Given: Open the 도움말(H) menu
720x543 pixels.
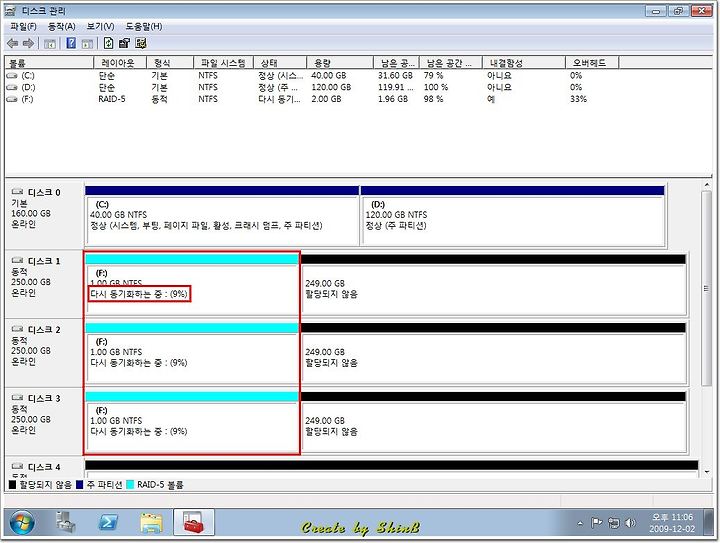Looking at the screenshot, I should [x=144, y=27].
